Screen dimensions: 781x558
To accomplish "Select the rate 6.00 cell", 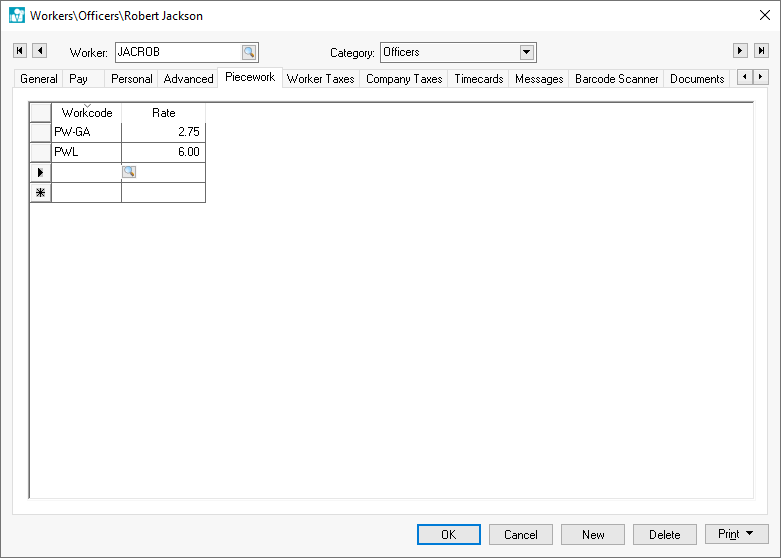I will click(x=163, y=152).
